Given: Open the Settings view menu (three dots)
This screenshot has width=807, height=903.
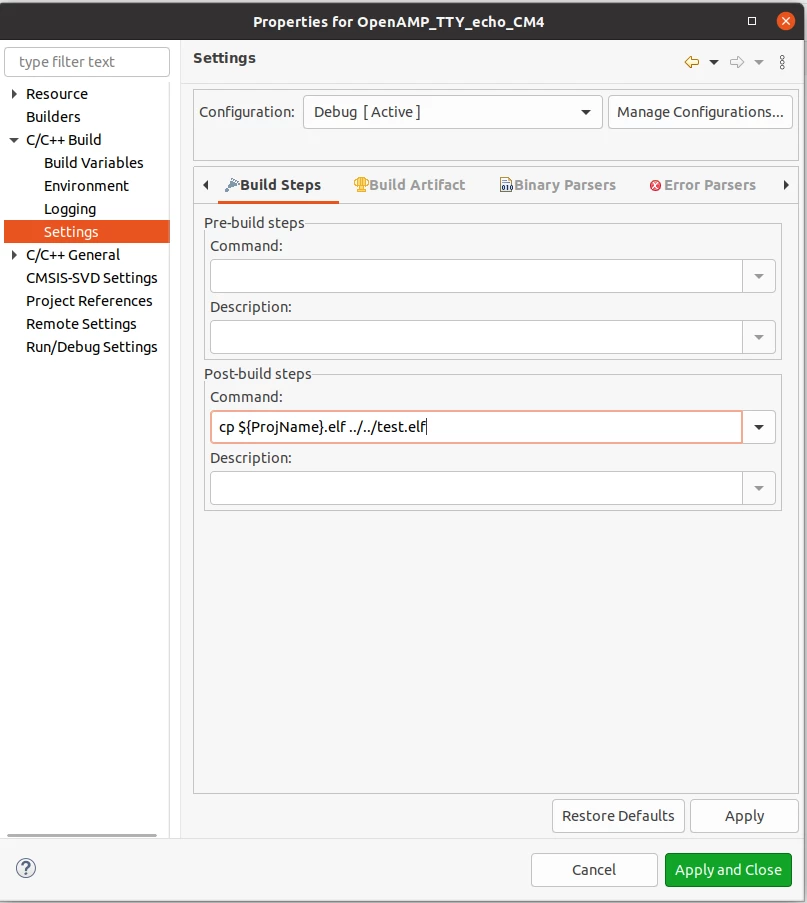Looking at the screenshot, I should pyautogui.click(x=782, y=62).
